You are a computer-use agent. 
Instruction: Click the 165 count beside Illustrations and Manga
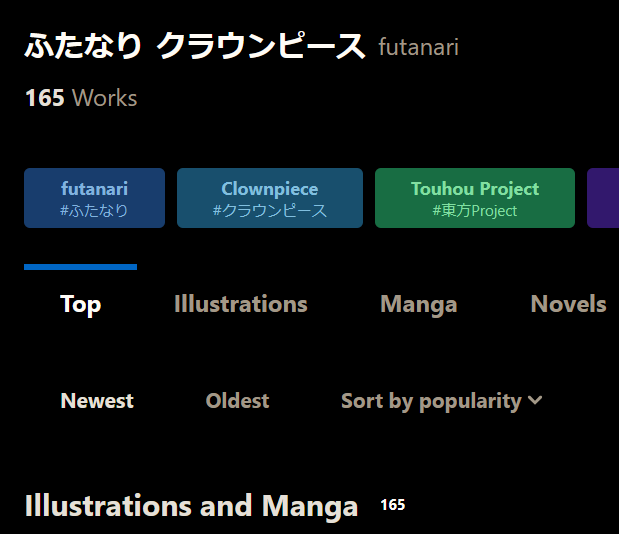(x=392, y=505)
